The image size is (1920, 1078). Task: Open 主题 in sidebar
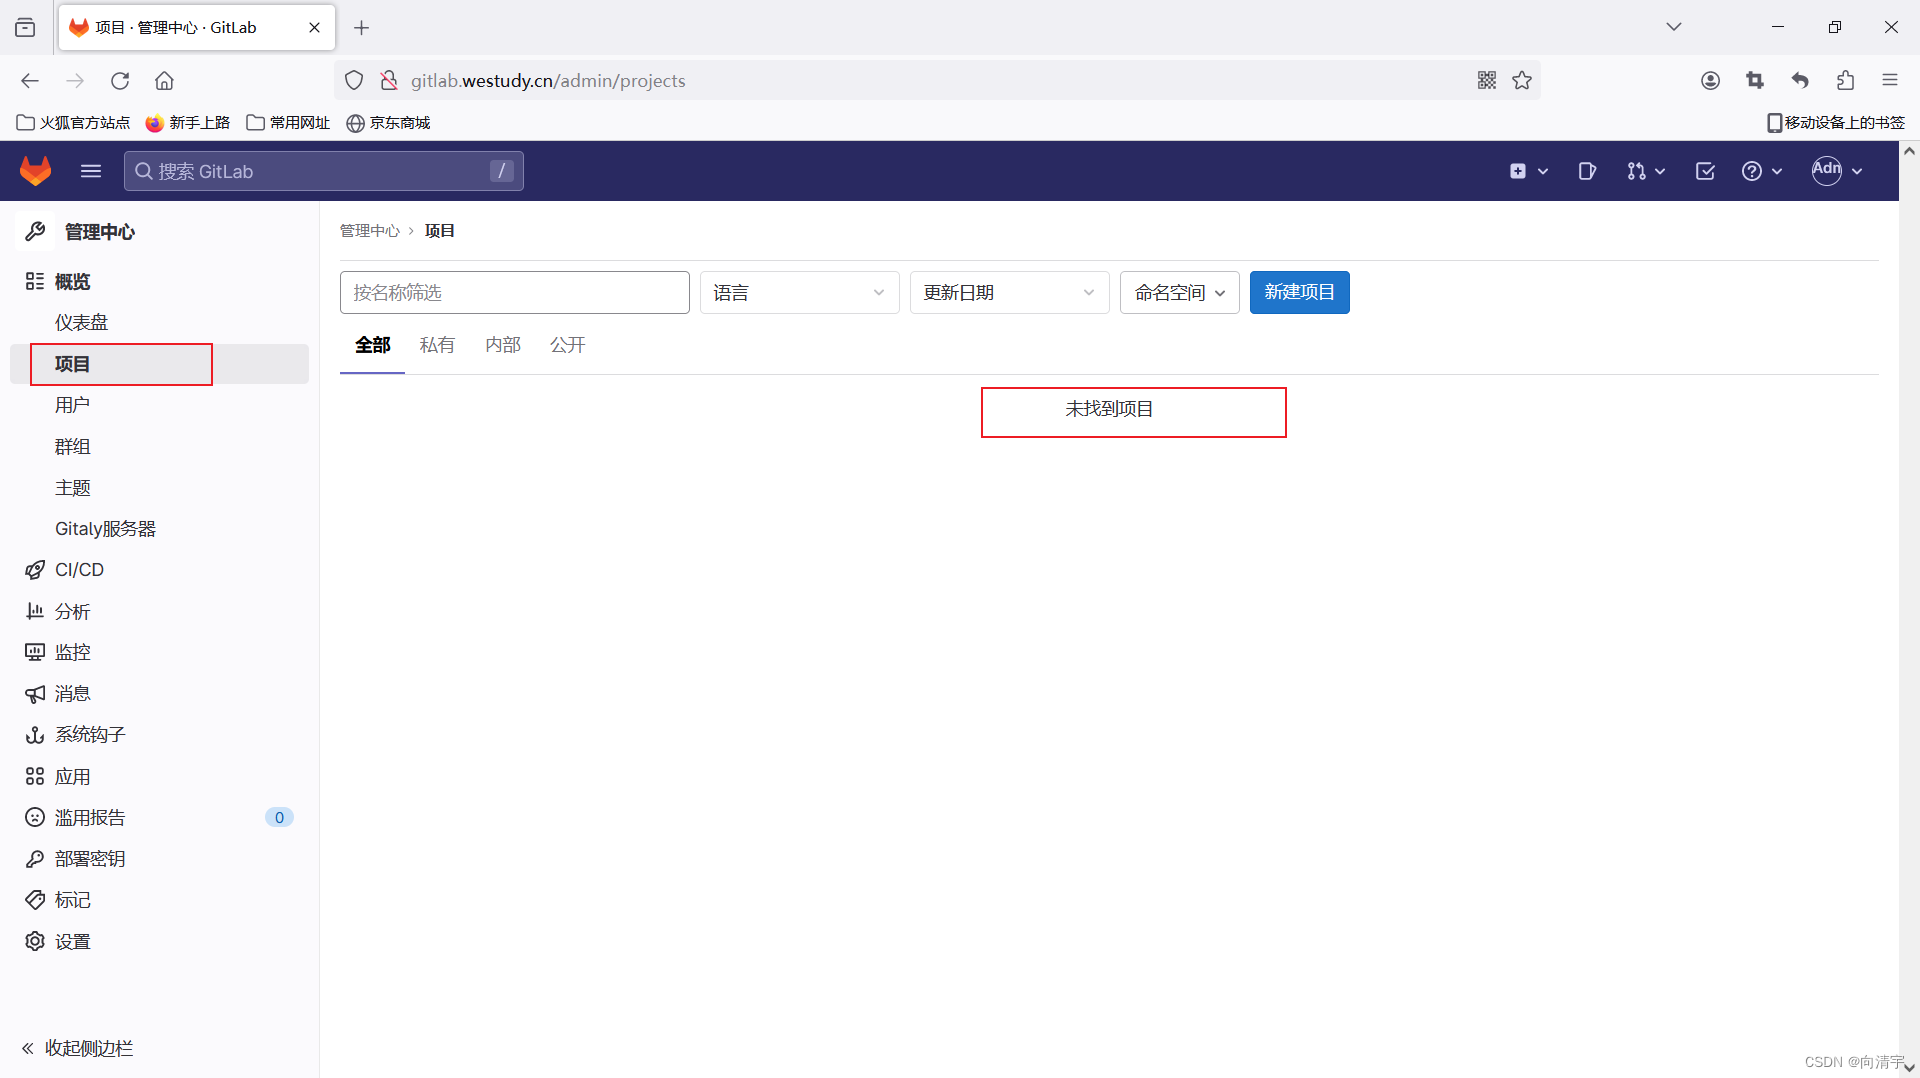(x=159, y=488)
